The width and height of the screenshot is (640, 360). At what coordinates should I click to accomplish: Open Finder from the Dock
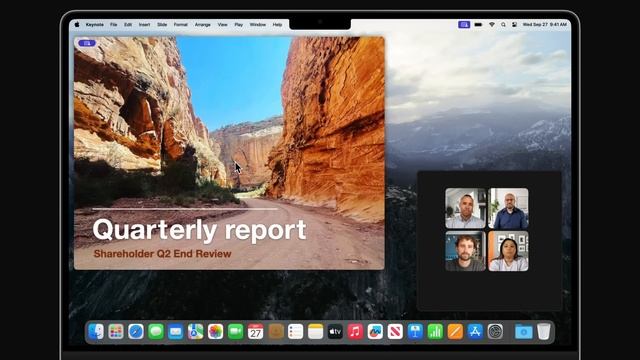[96, 332]
